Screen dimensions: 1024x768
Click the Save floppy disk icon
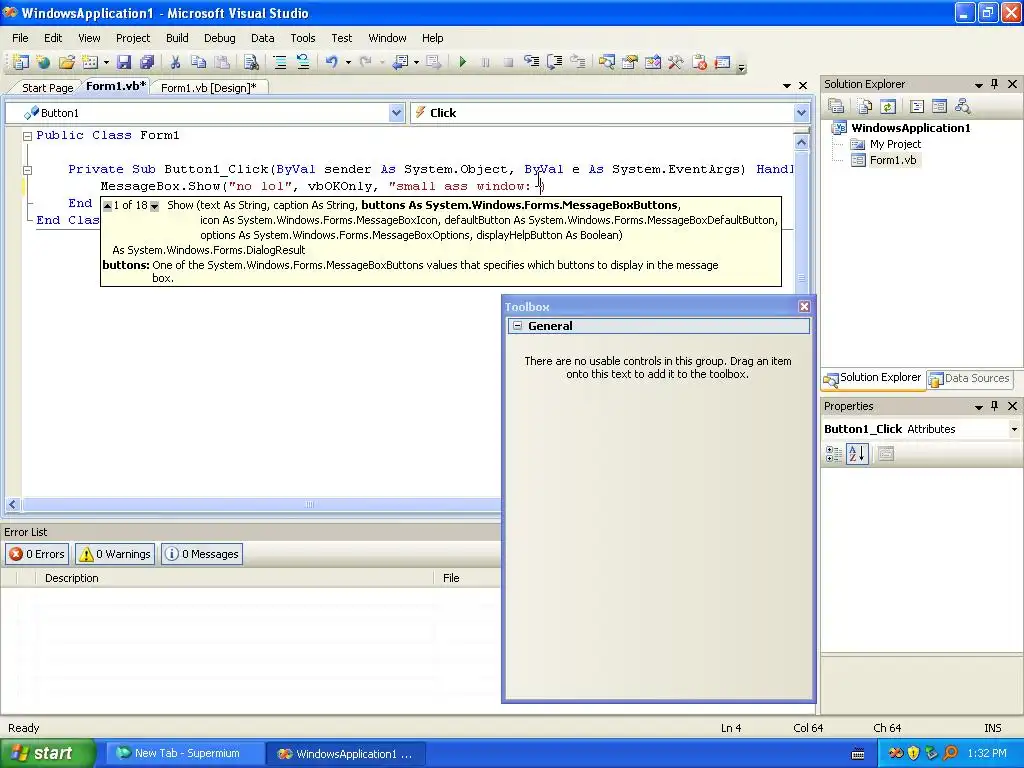pyautogui.click(x=123, y=62)
